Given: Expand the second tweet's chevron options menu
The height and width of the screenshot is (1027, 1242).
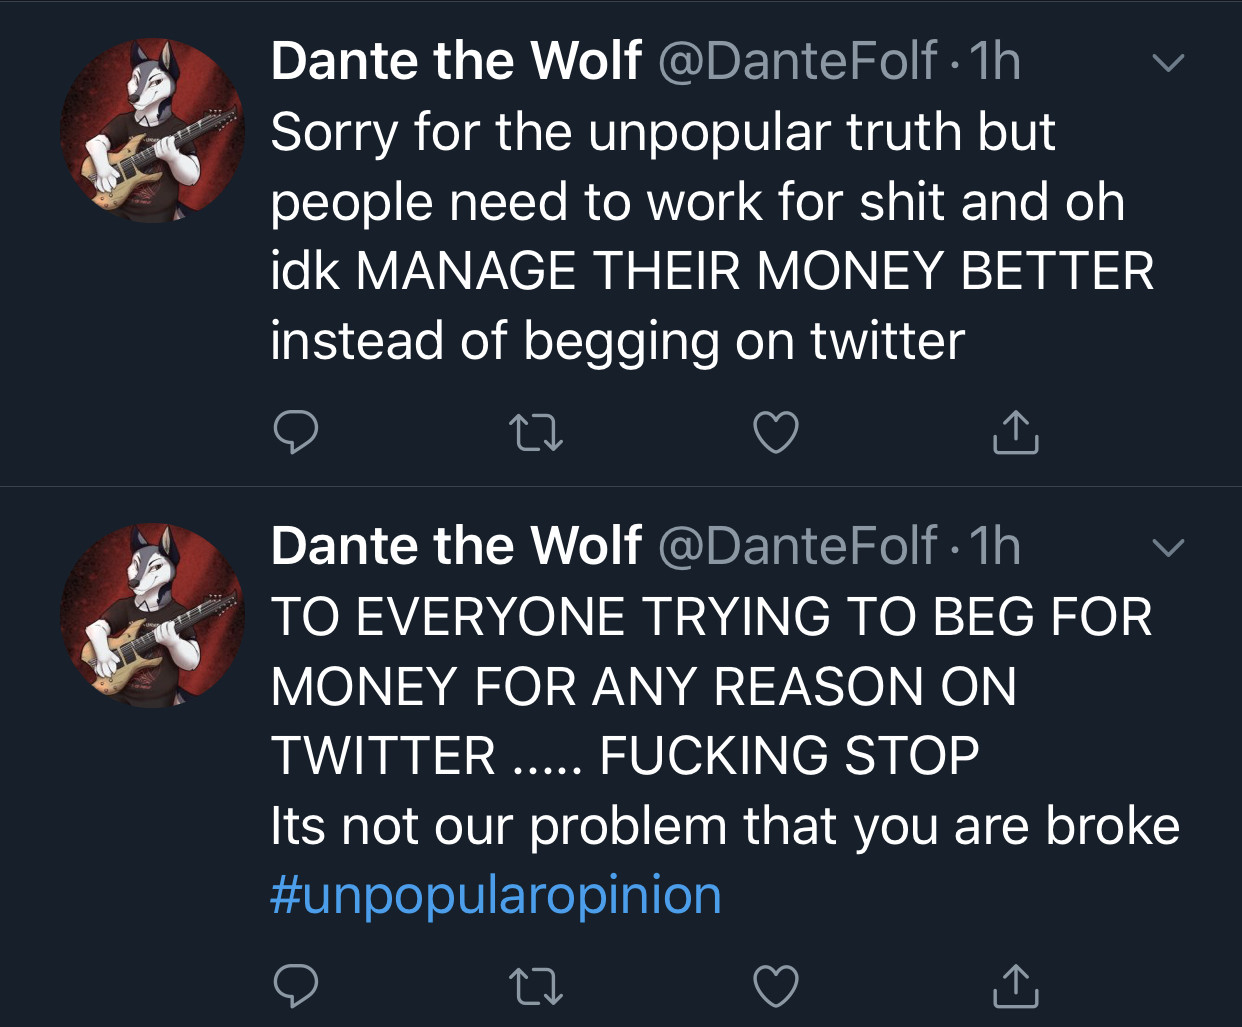Looking at the screenshot, I should point(1168,548).
